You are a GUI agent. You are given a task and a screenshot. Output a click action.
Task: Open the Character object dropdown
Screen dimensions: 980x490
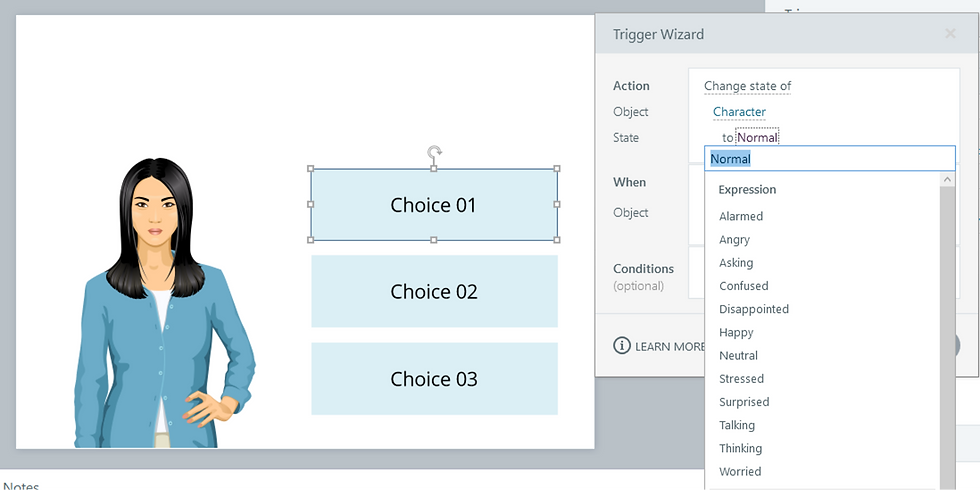click(x=739, y=112)
